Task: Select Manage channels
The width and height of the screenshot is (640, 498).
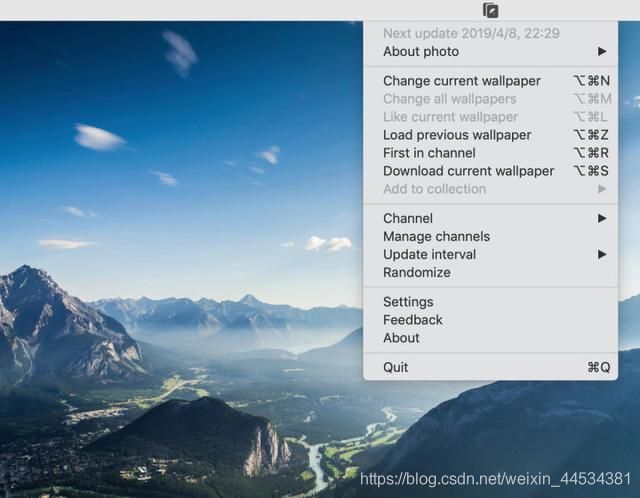Action: click(x=490, y=236)
